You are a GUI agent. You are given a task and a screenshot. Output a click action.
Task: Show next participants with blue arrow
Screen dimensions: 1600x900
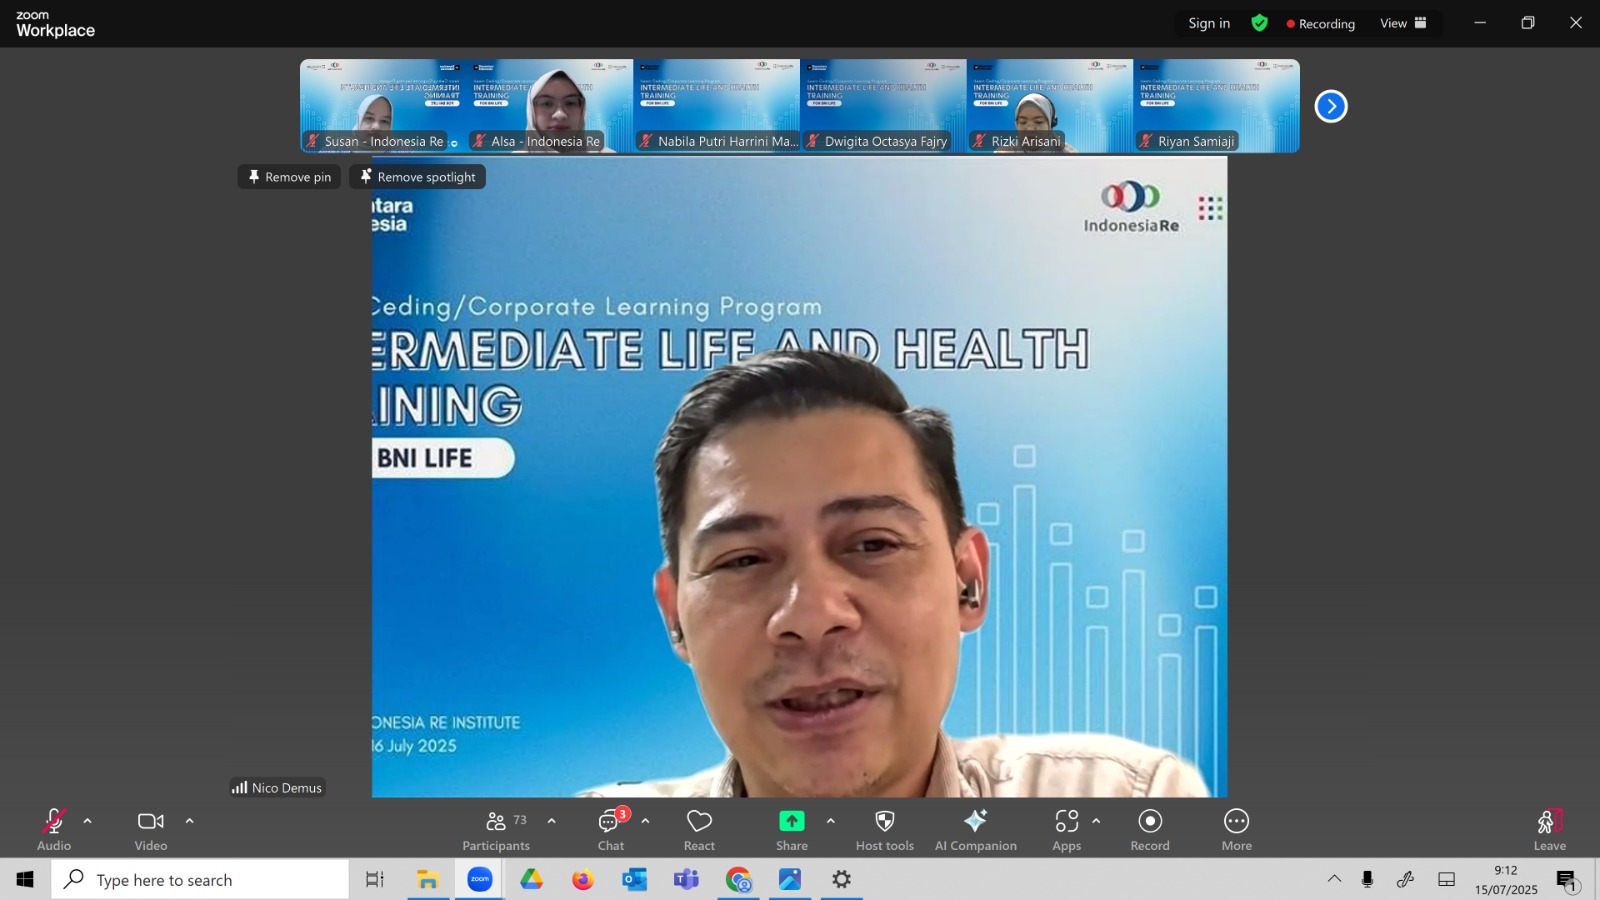point(1331,106)
